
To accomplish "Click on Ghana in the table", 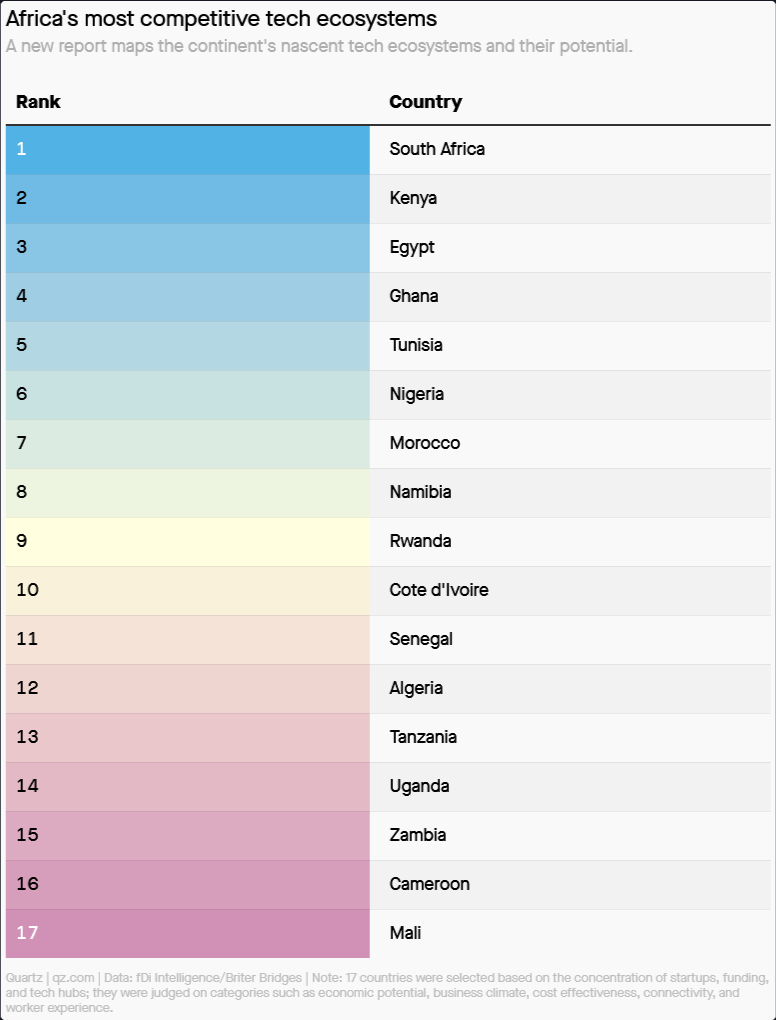I will click(x=414, y=296).
